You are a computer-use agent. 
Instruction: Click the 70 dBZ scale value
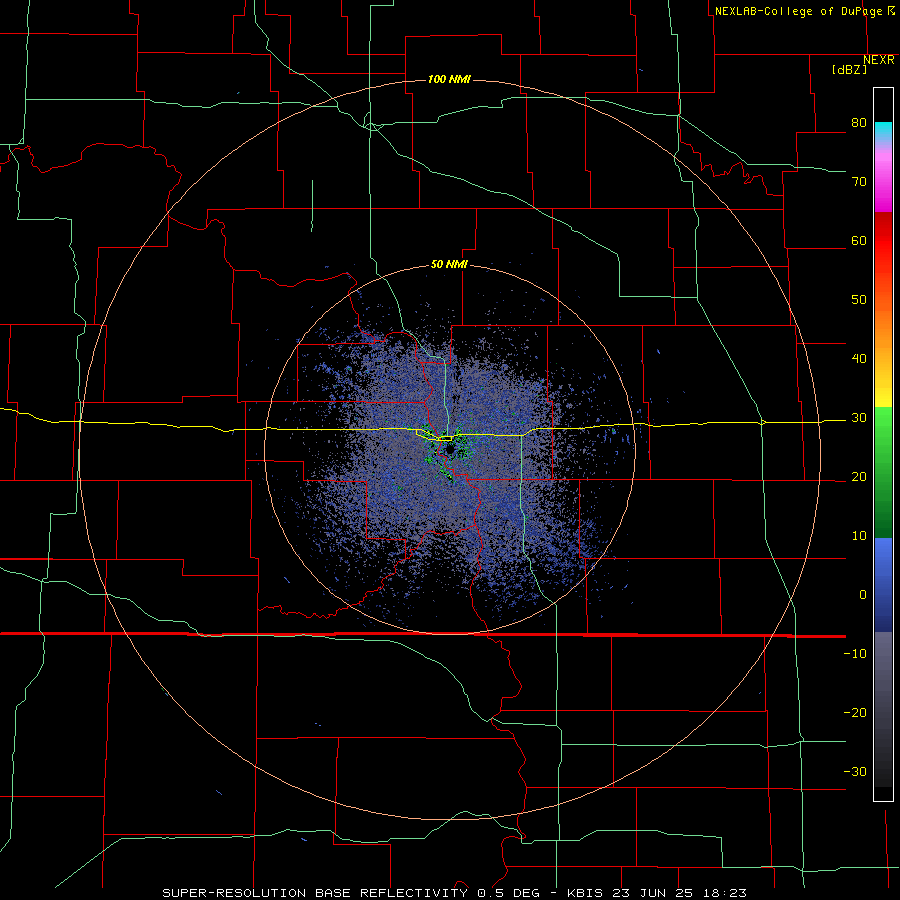pos(859,182)
